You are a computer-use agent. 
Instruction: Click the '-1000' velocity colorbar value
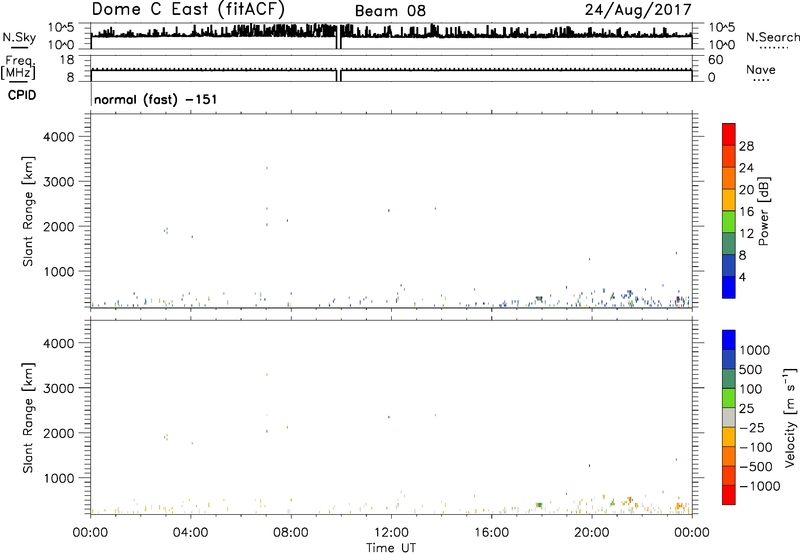(x=760, y=486)
